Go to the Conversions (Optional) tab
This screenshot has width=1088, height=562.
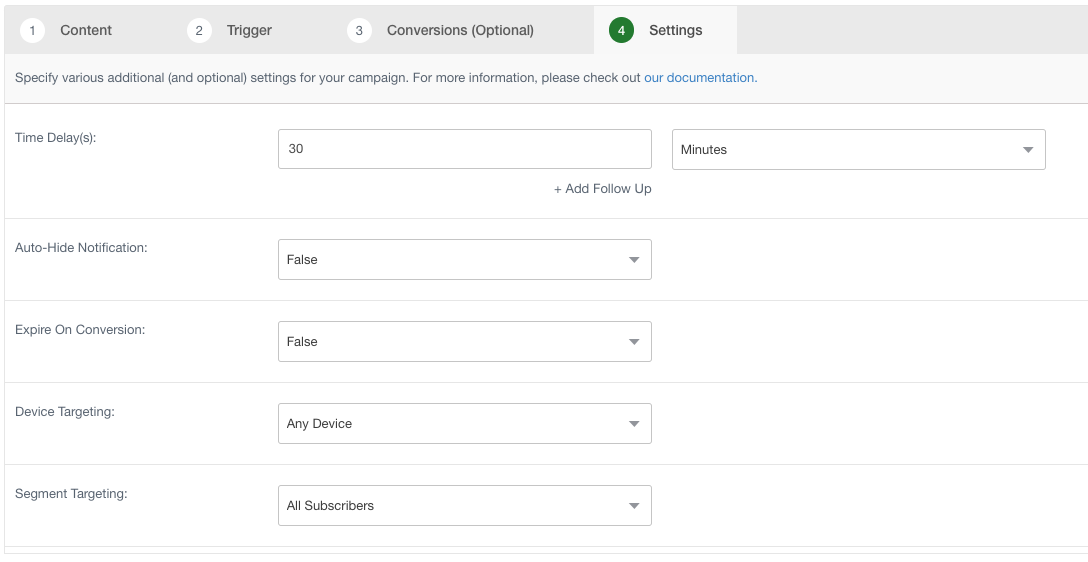460,30
